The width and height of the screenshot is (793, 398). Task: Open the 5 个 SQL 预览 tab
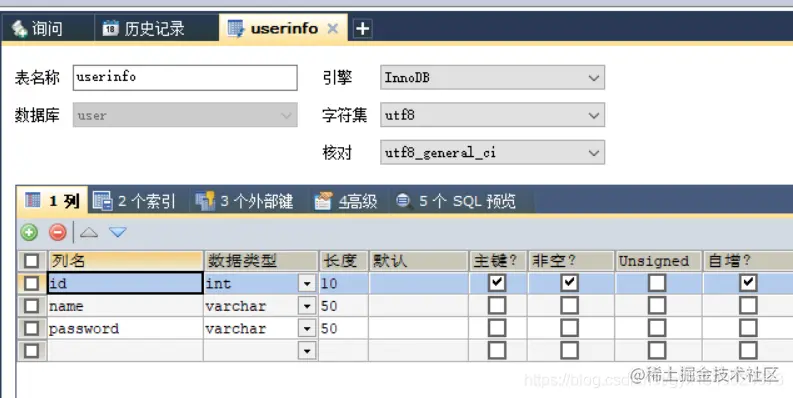click(x=457, y=201)
